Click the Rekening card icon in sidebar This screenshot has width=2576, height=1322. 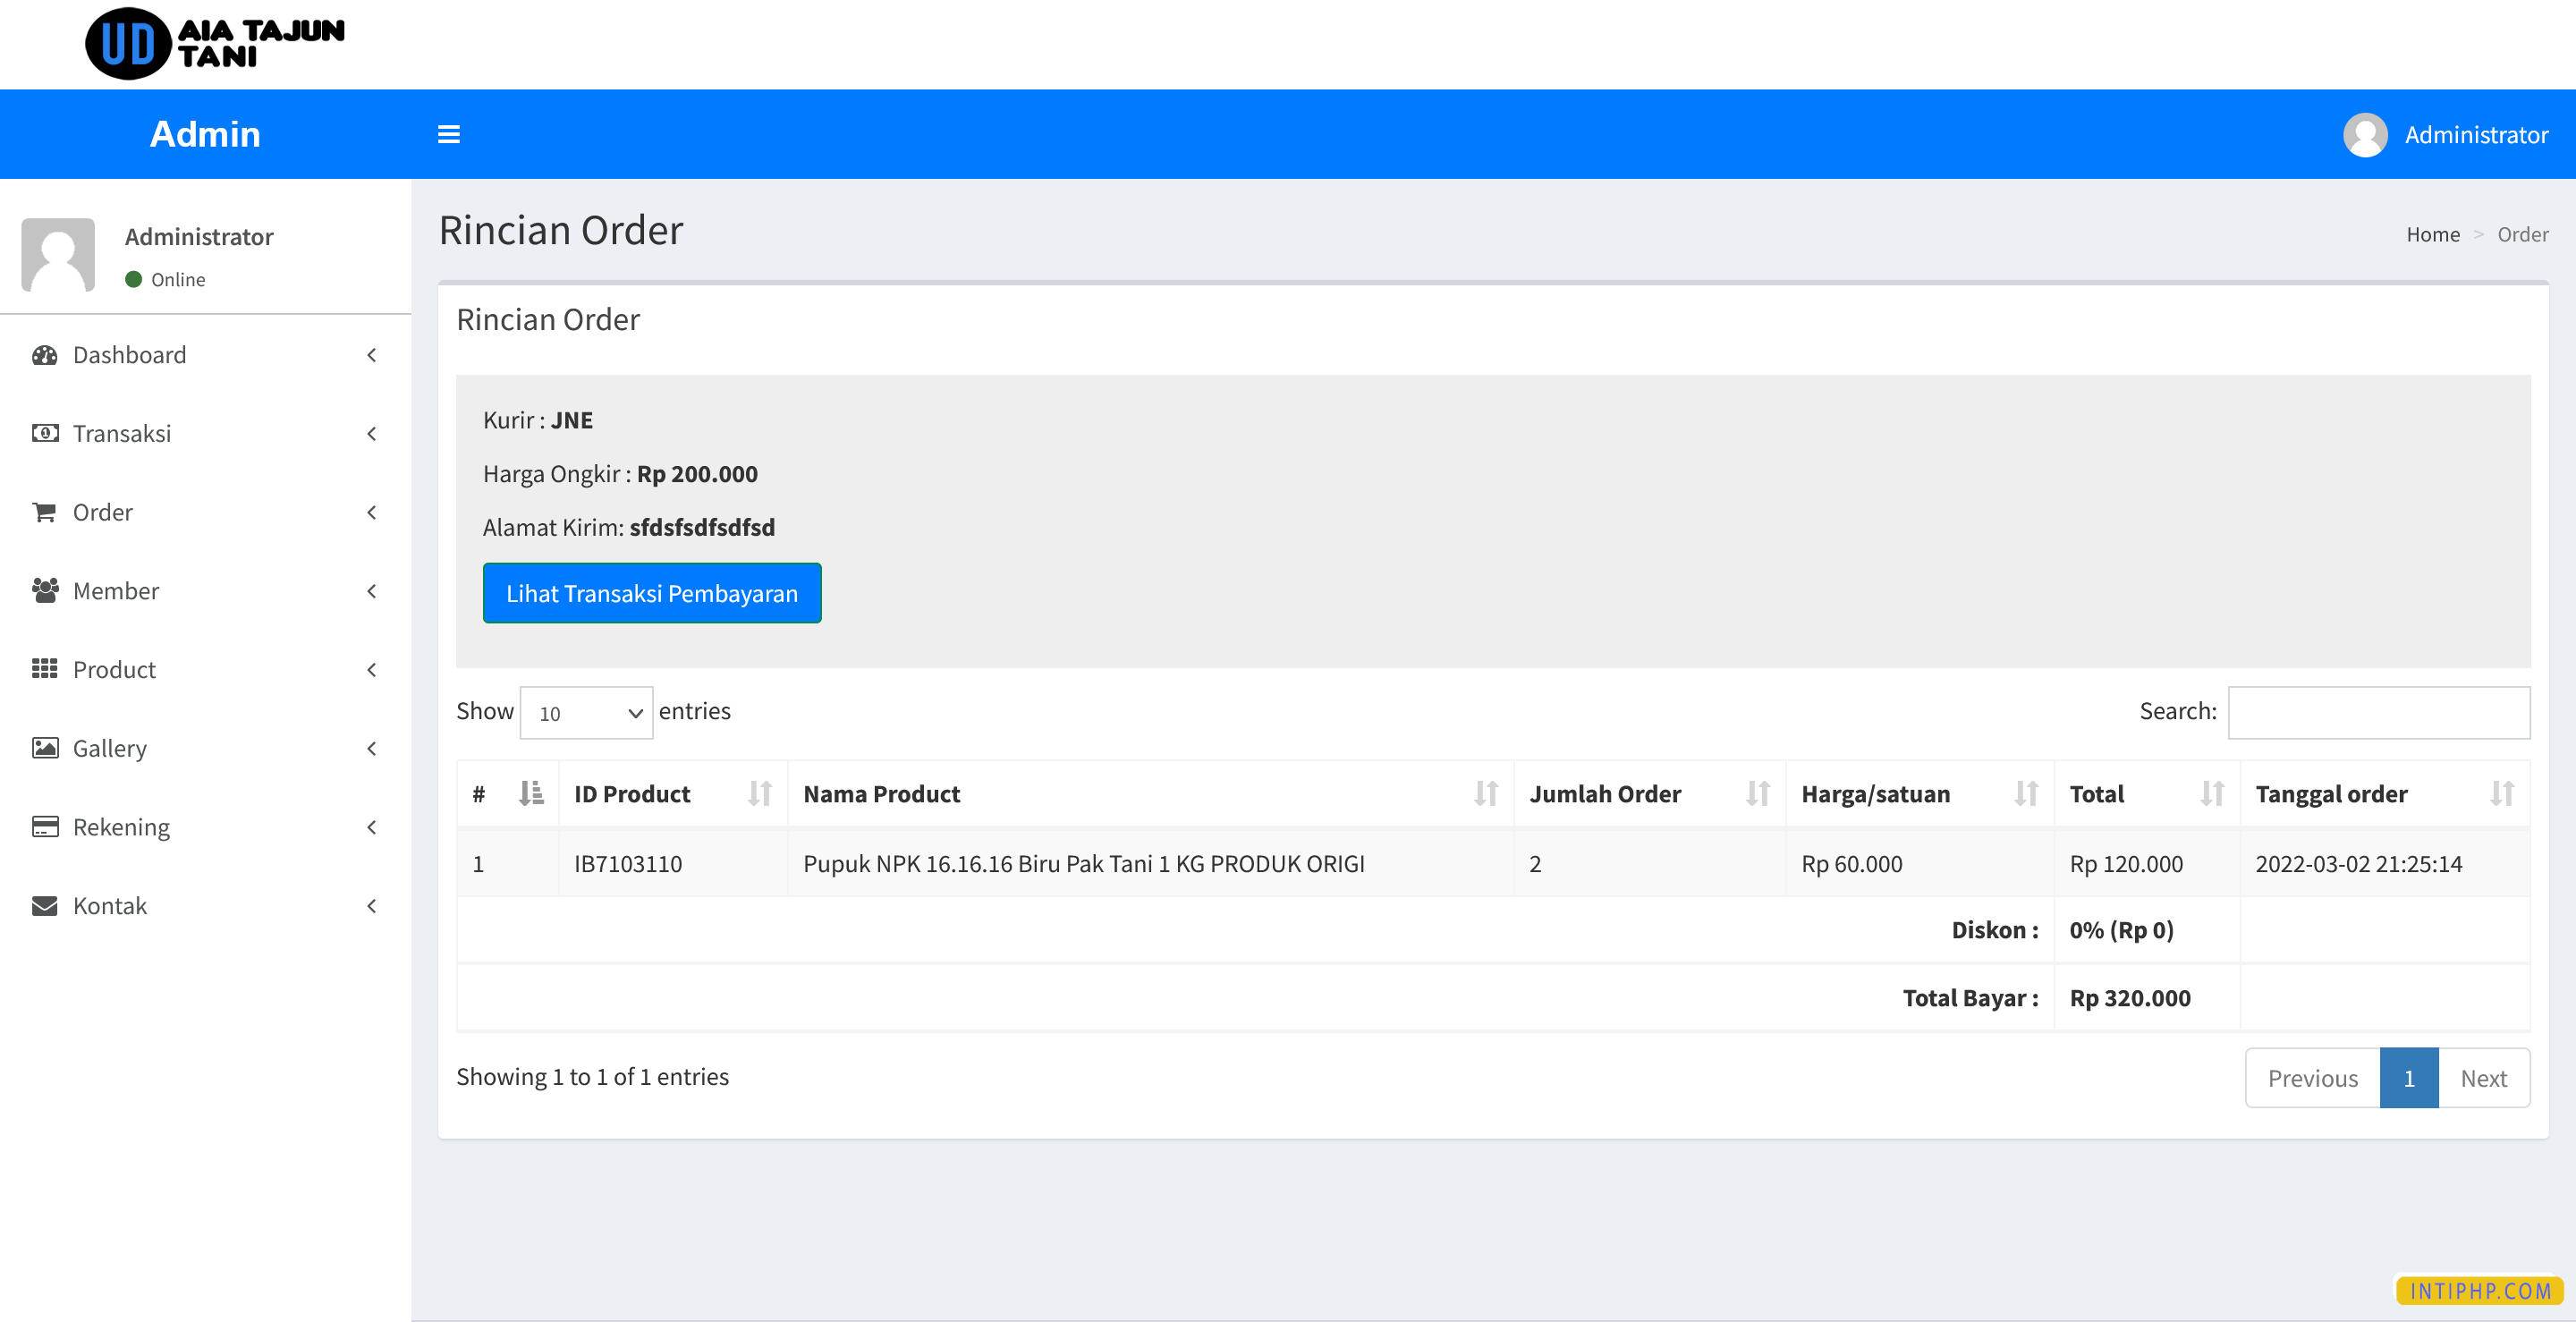(45, 827)
